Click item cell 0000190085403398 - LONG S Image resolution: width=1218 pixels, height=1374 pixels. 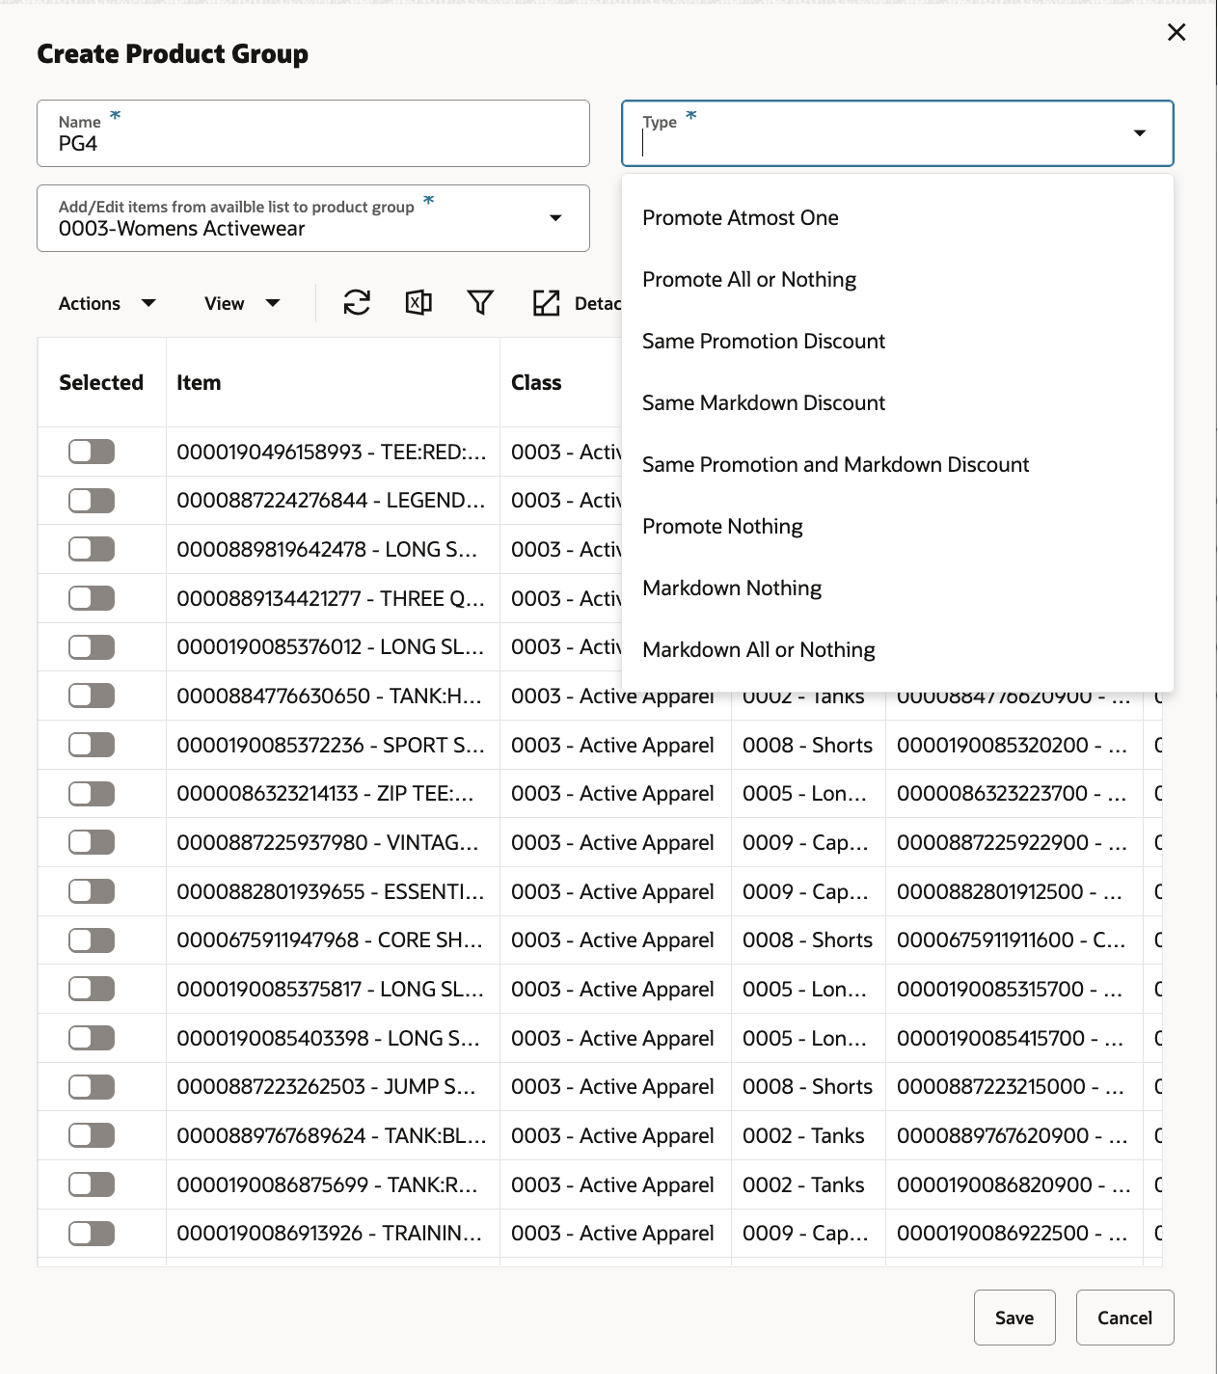pyautogui.click(x=333, y=1038)
